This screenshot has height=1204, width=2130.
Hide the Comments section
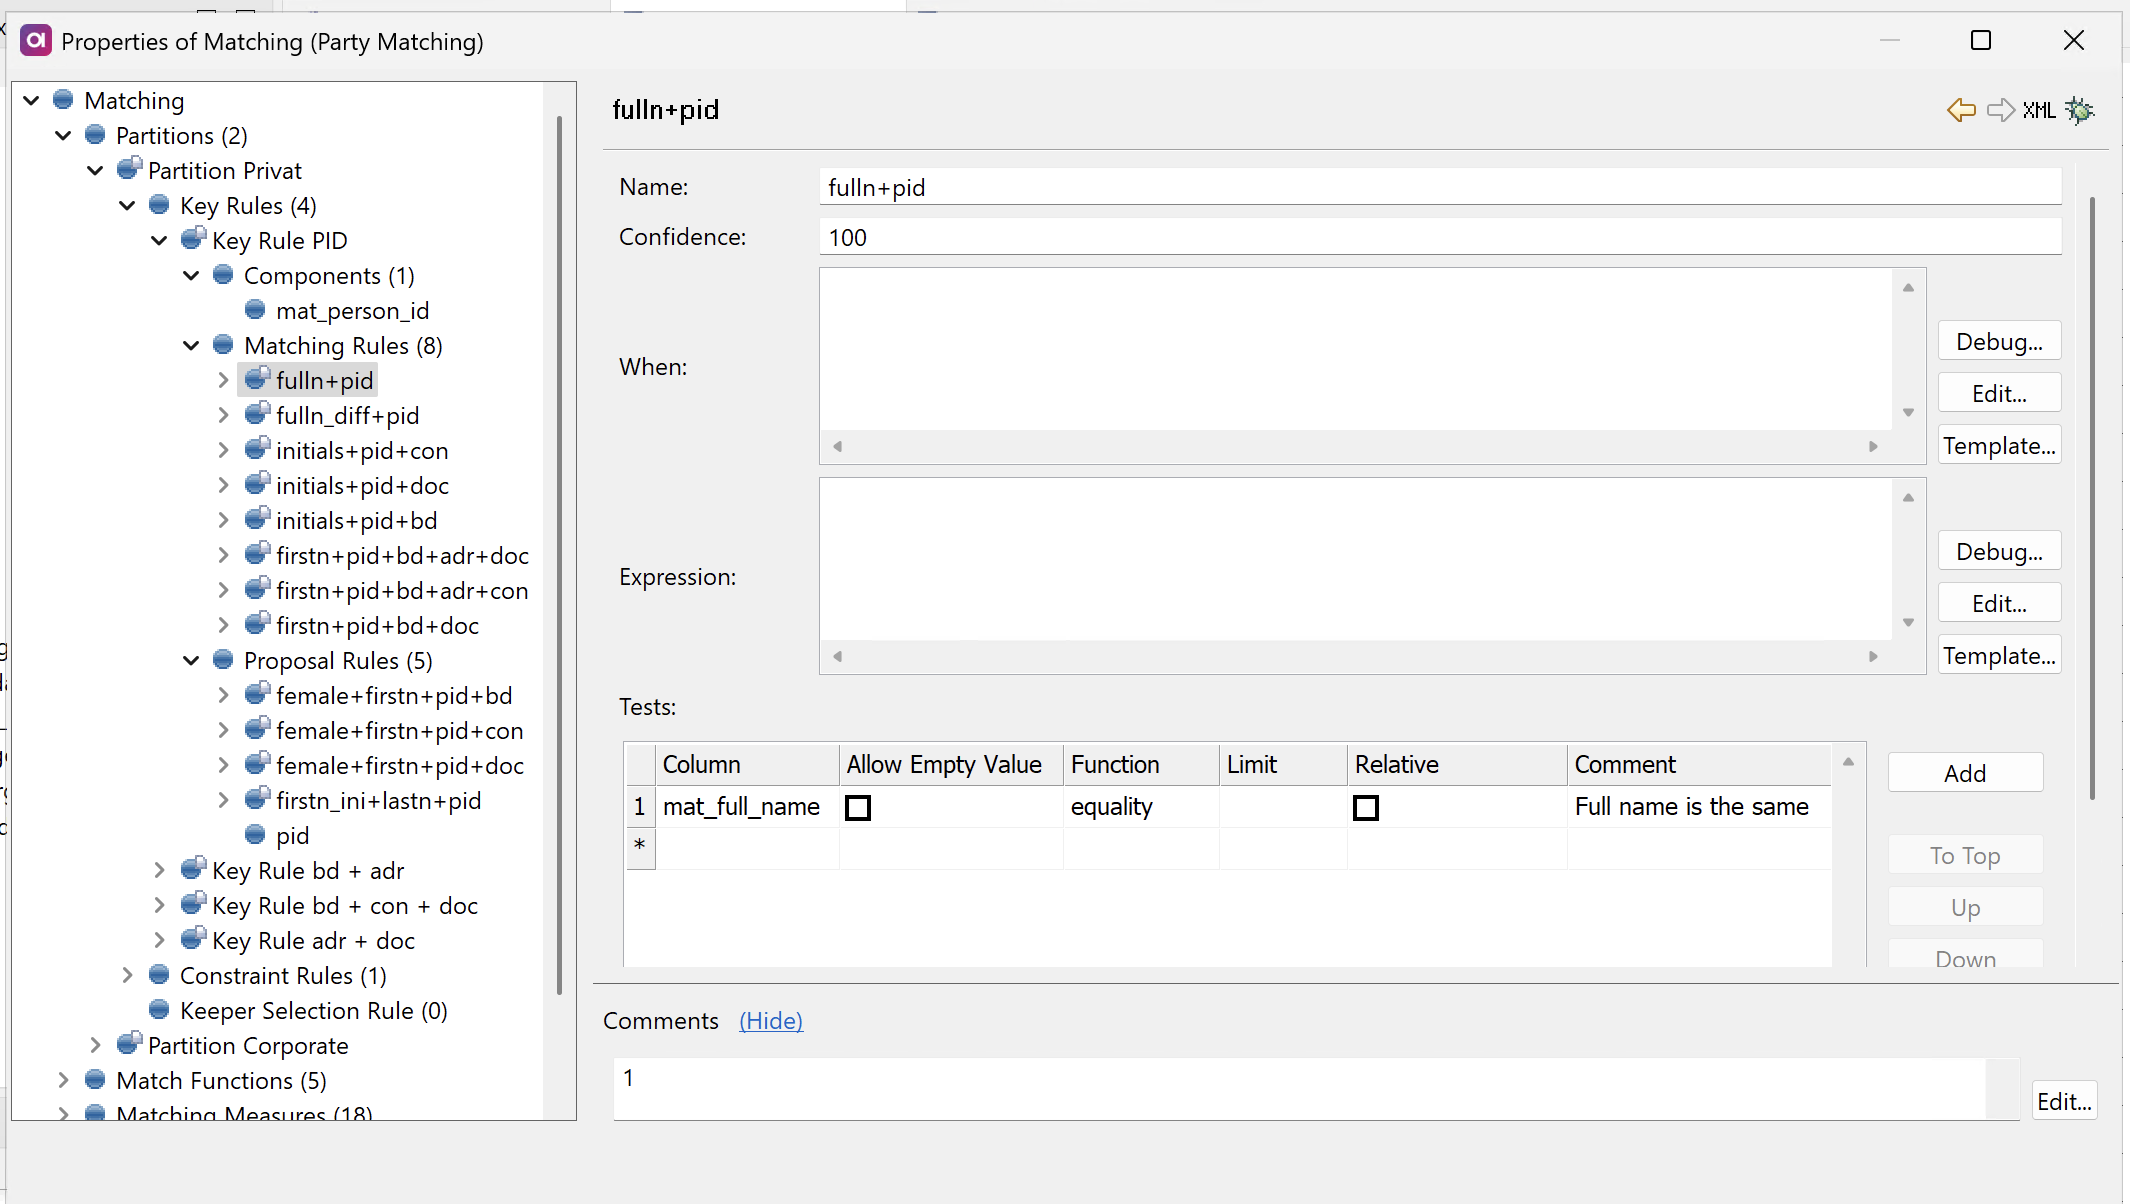(770, 1020)
